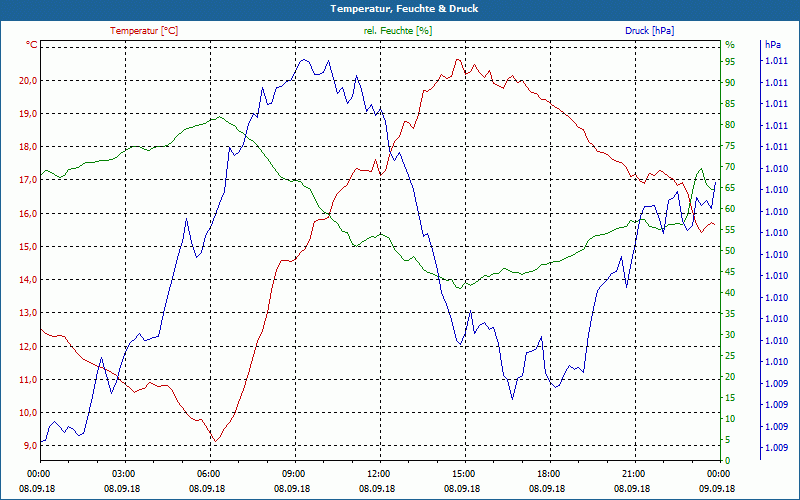Image resolution: width=800 pixels, height=500 pixels.
Task: Pick the 10,0 temperature axis value
Action: (28, 413)
